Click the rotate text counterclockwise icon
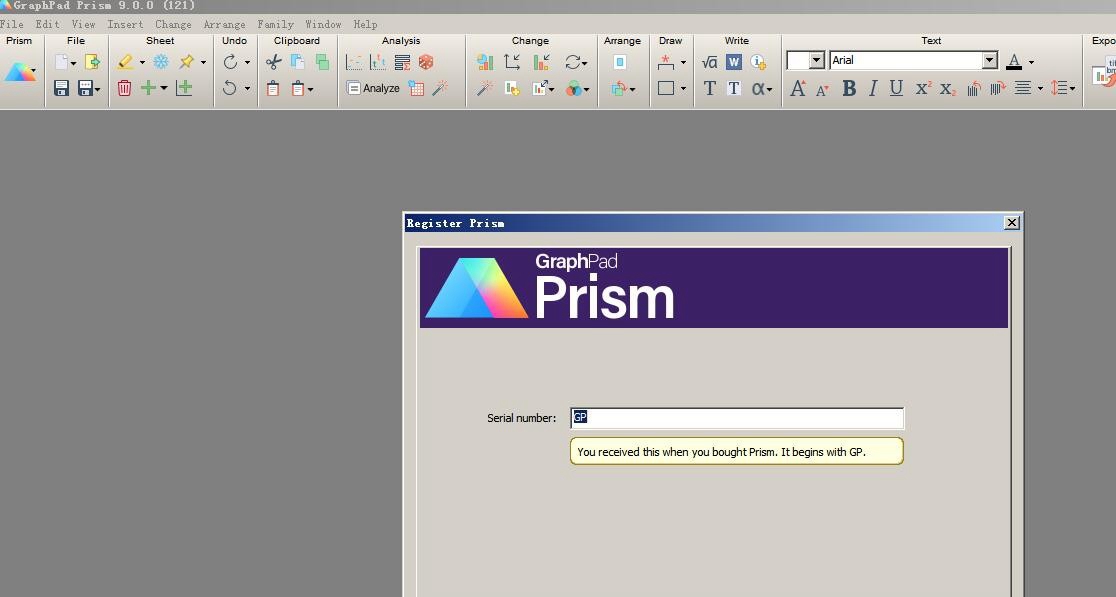This screenshot has width=1116, height=597. pos(974,88)
